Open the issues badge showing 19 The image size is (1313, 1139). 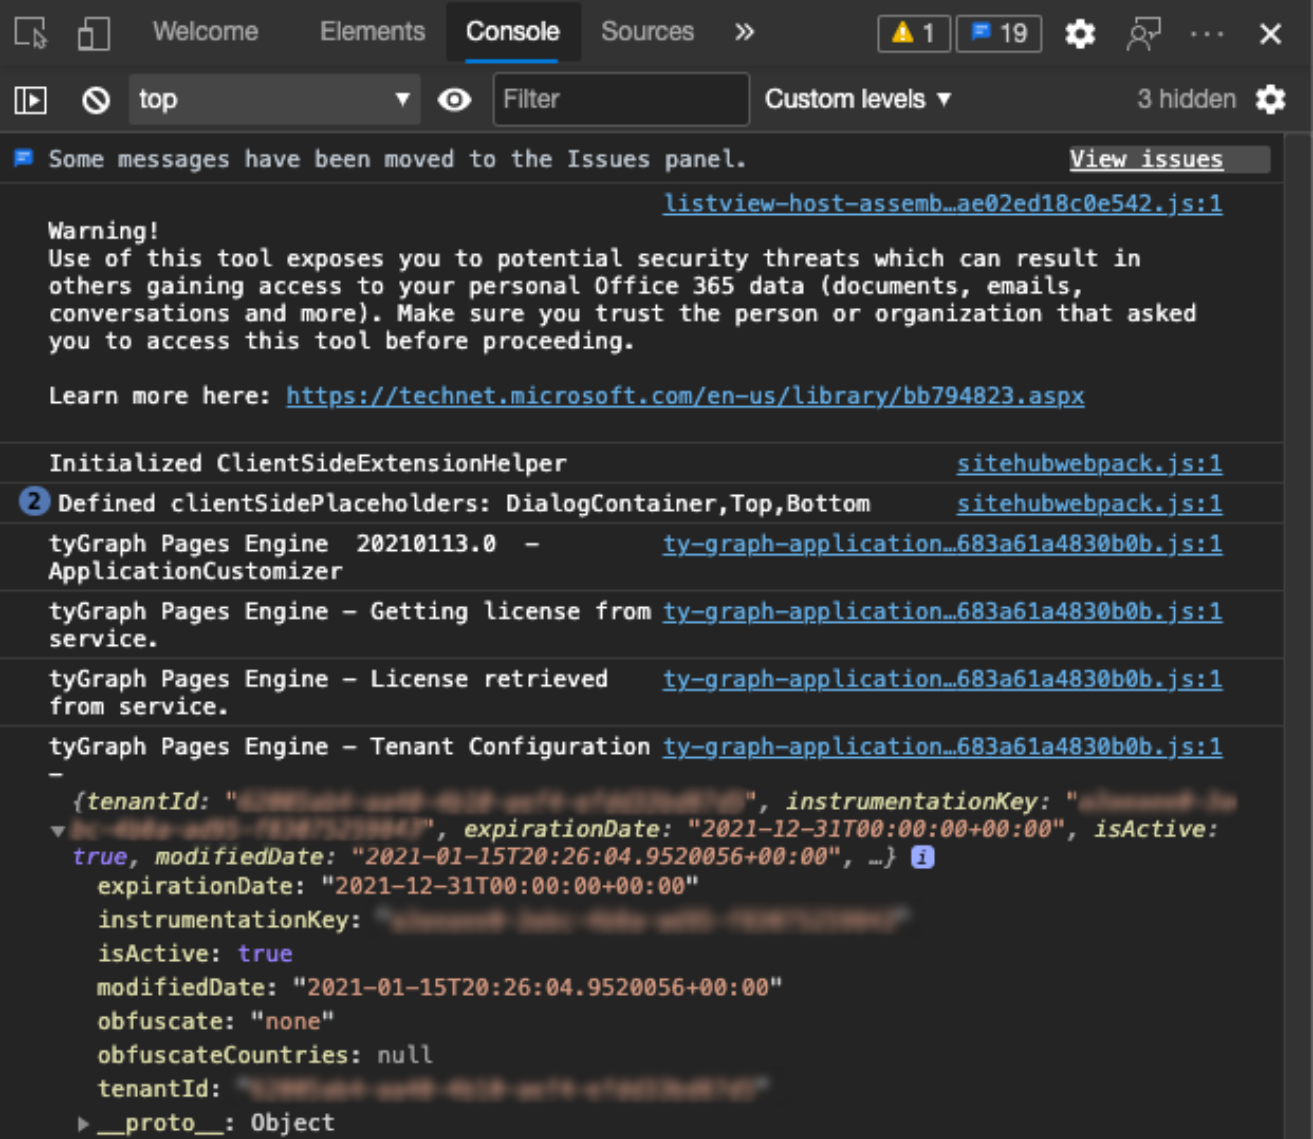click(x=997, y=32)
